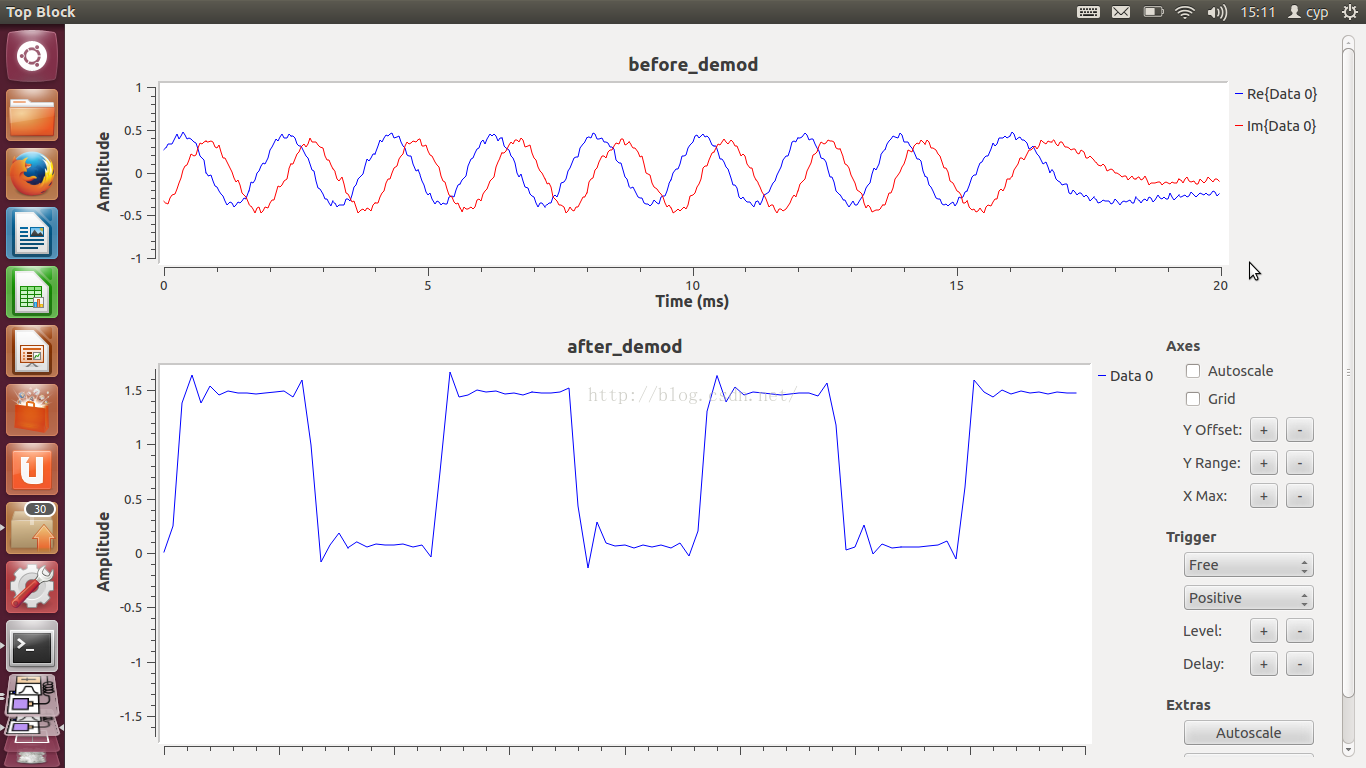Open the 15:11 clock menu
This screenshot has width=1366, height=768.
[x=1257, y=12]
